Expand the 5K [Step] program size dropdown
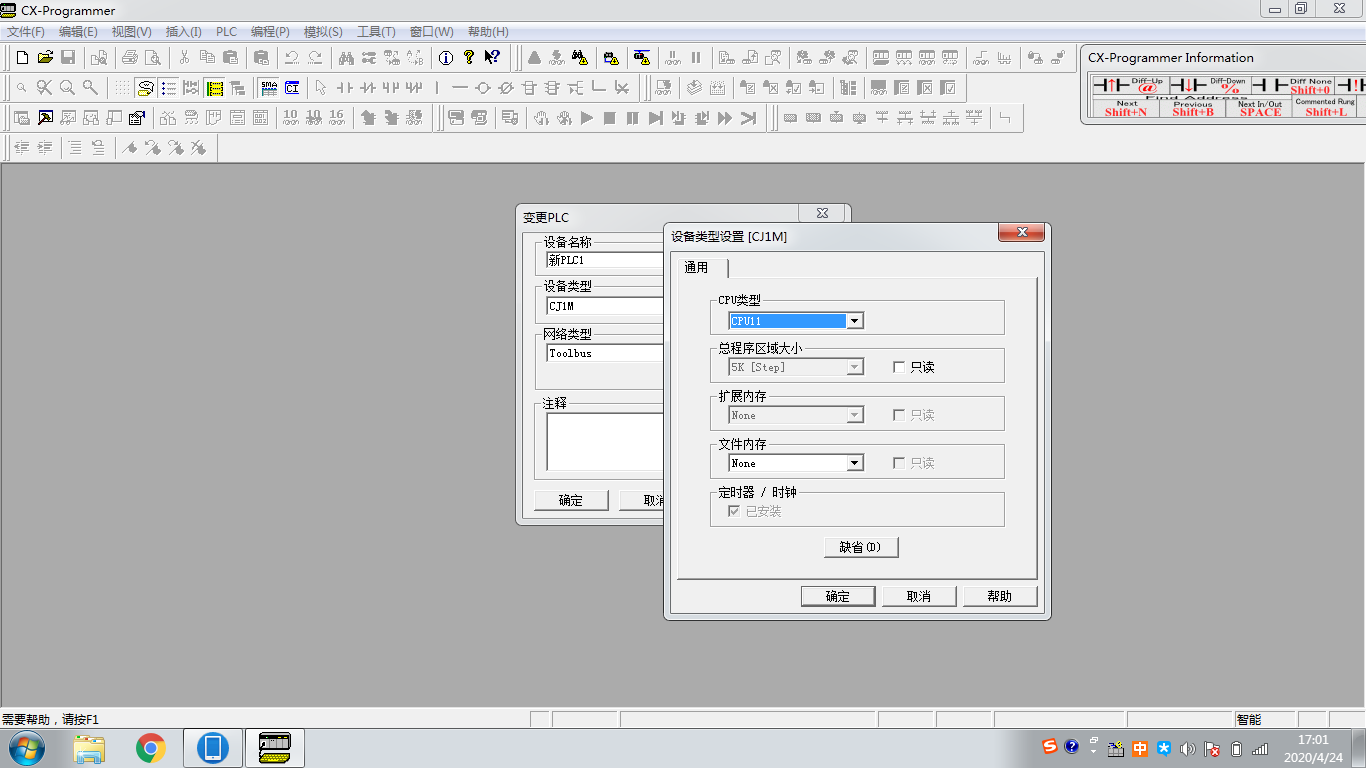This screenshot has width=1366, height=768. (854, 367)
